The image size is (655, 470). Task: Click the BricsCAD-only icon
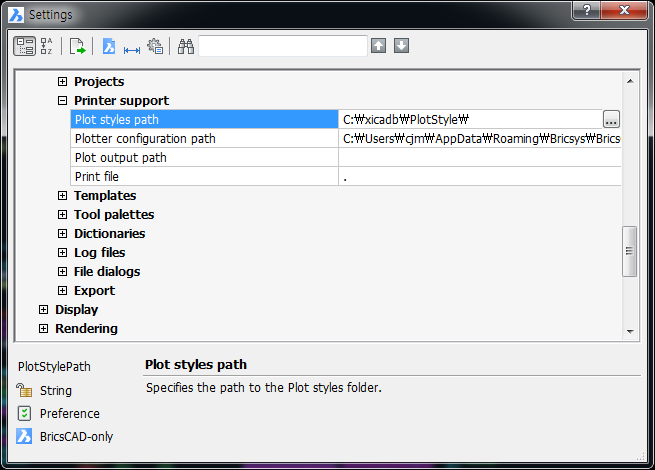24,436
